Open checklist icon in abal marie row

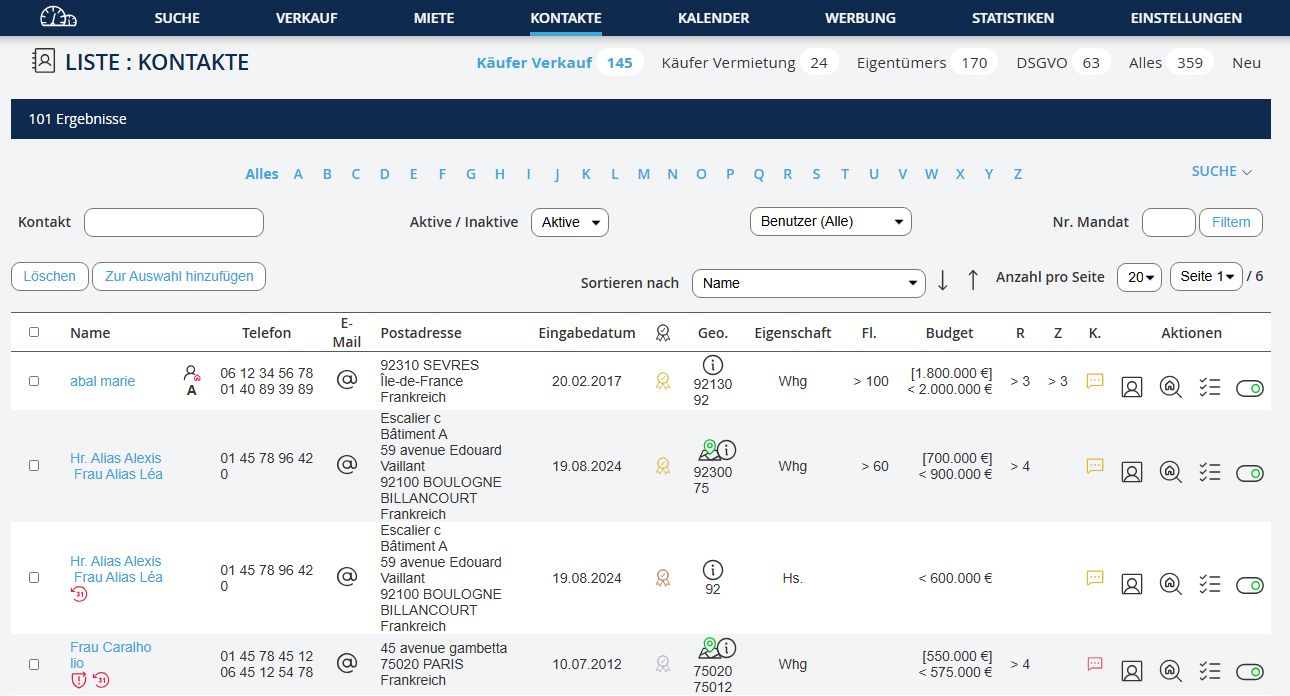1210,387
